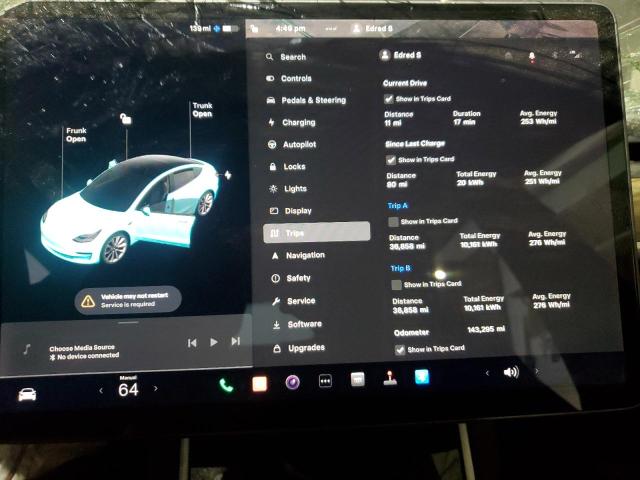The width and height of the screenshot is (640, 480).
Task: Open the Navigation settings menu
Action: (298, 255)
